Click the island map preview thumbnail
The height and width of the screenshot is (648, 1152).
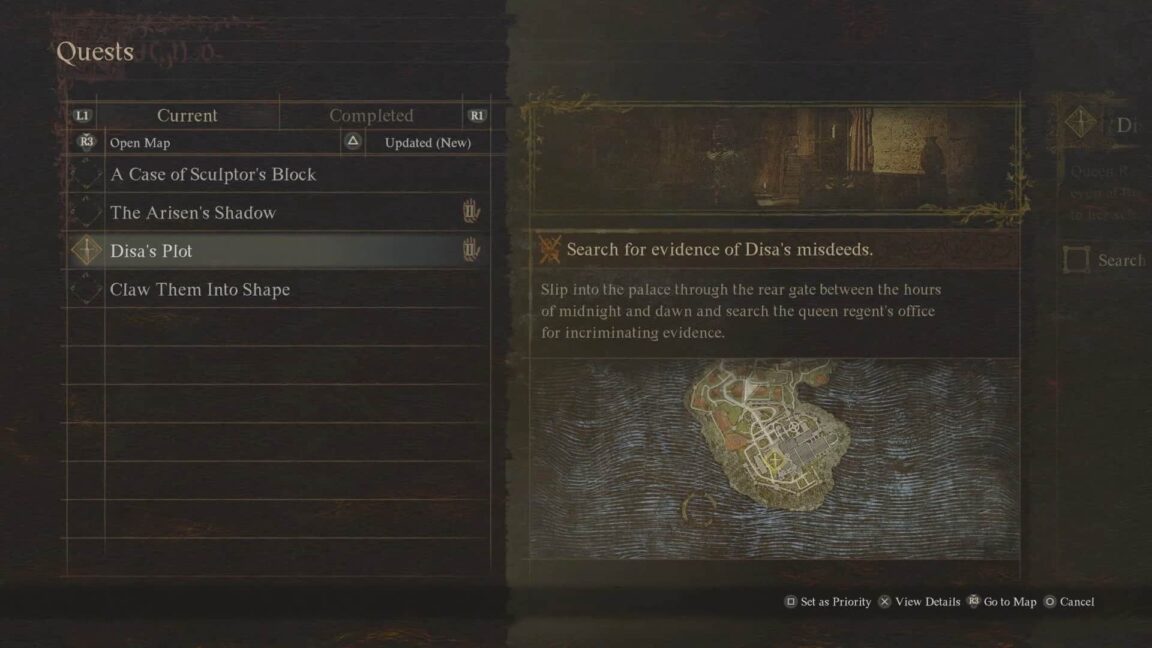[774, 458]
